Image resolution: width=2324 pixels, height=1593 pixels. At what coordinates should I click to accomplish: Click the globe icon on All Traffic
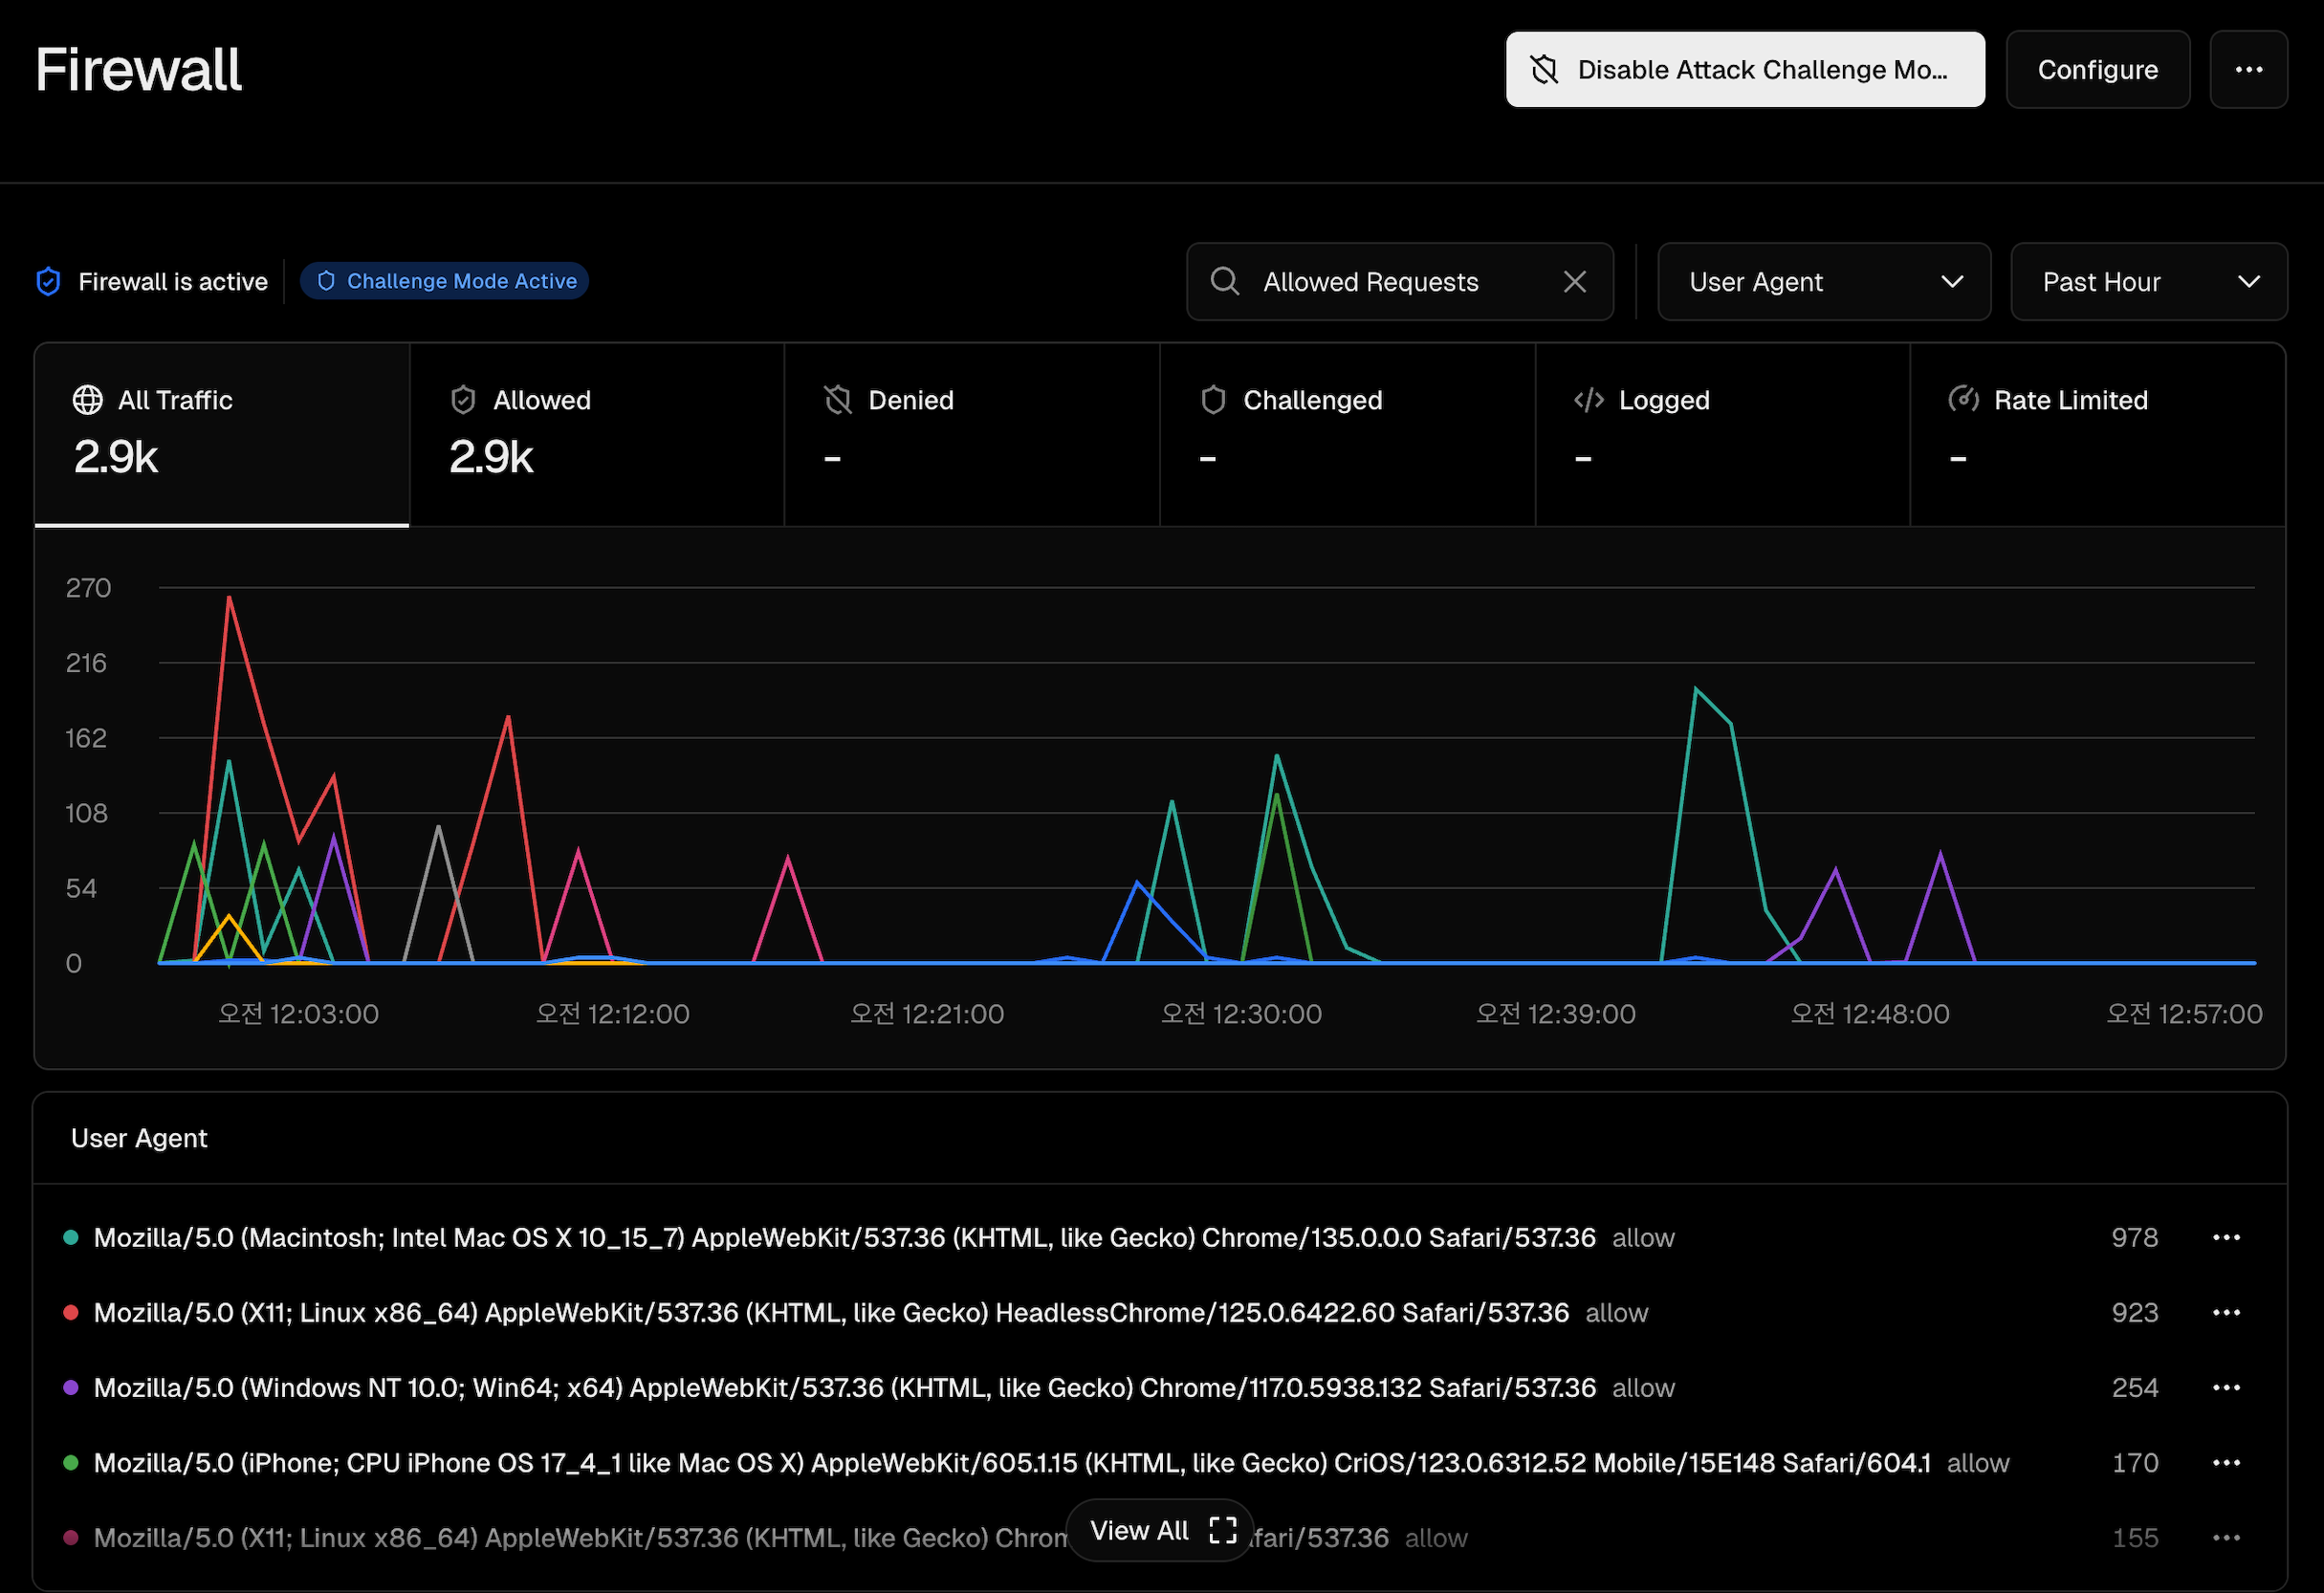(x=88, y=400)
